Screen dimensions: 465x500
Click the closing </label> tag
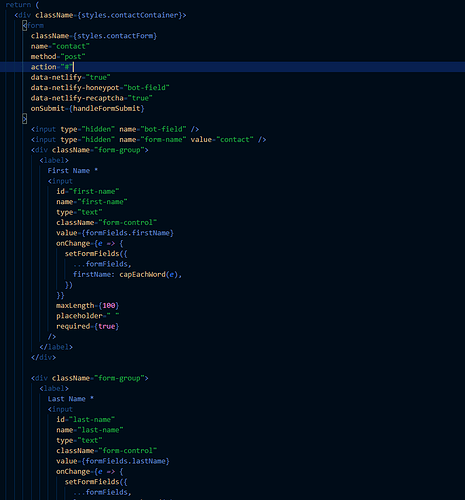pyautogui.click(x=56, y=347)
